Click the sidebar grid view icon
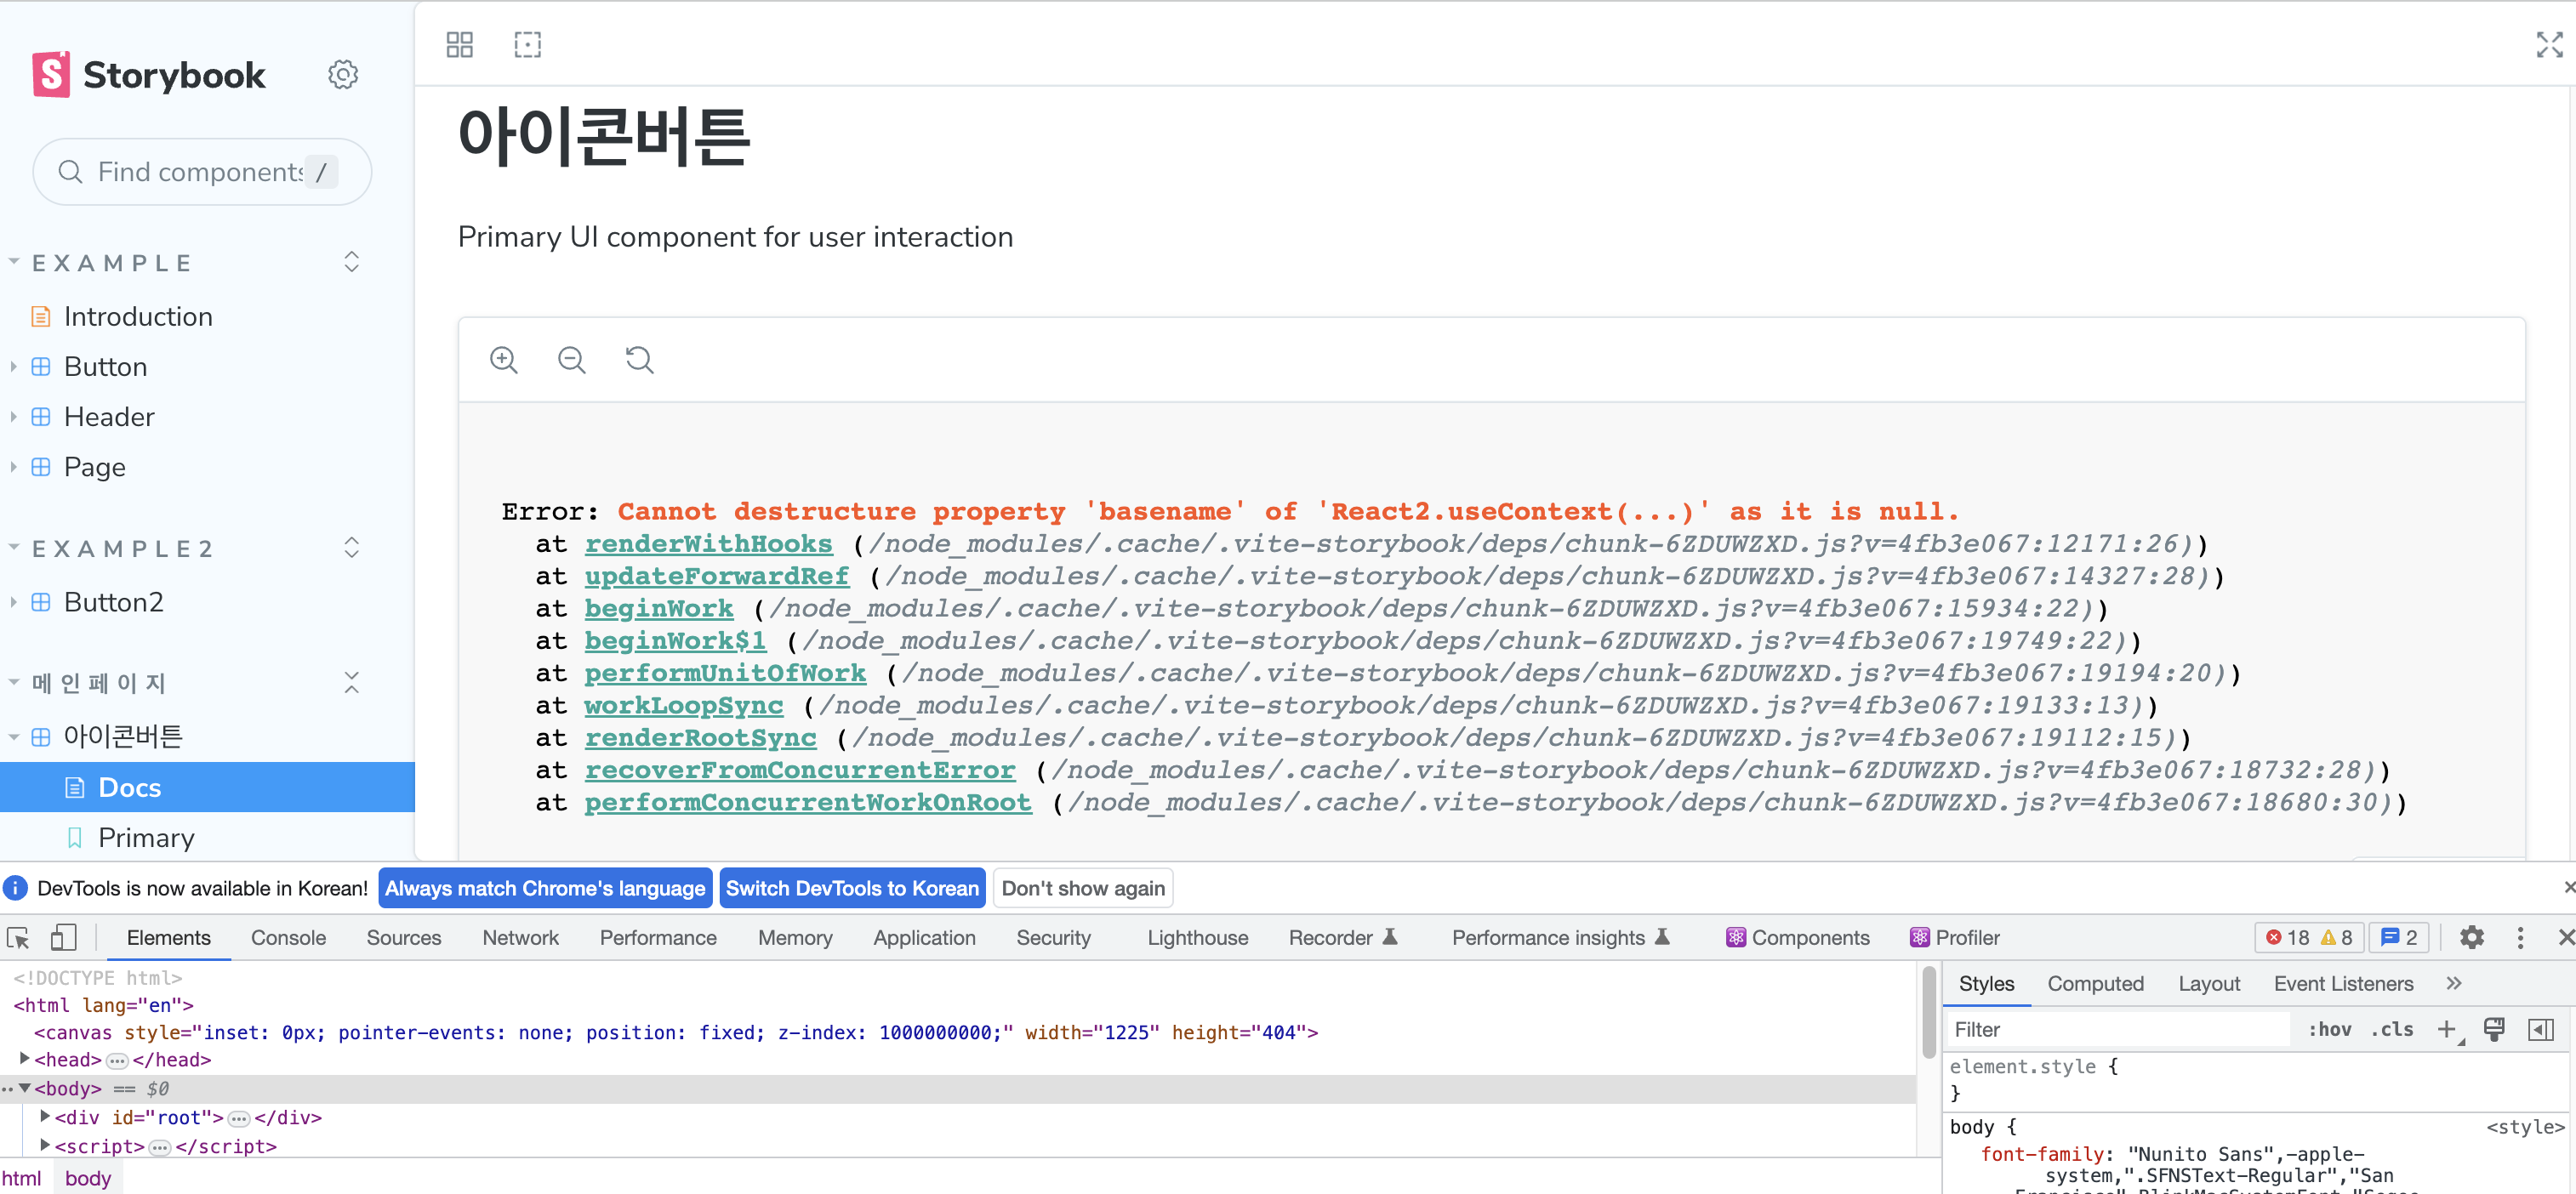 pyautogui.click(x=459, y=44)
